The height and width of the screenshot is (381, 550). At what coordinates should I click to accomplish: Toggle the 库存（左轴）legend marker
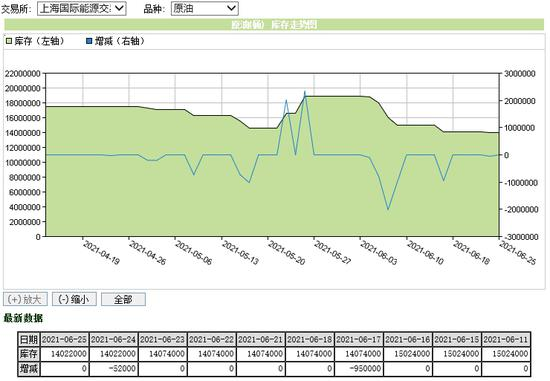9,41
